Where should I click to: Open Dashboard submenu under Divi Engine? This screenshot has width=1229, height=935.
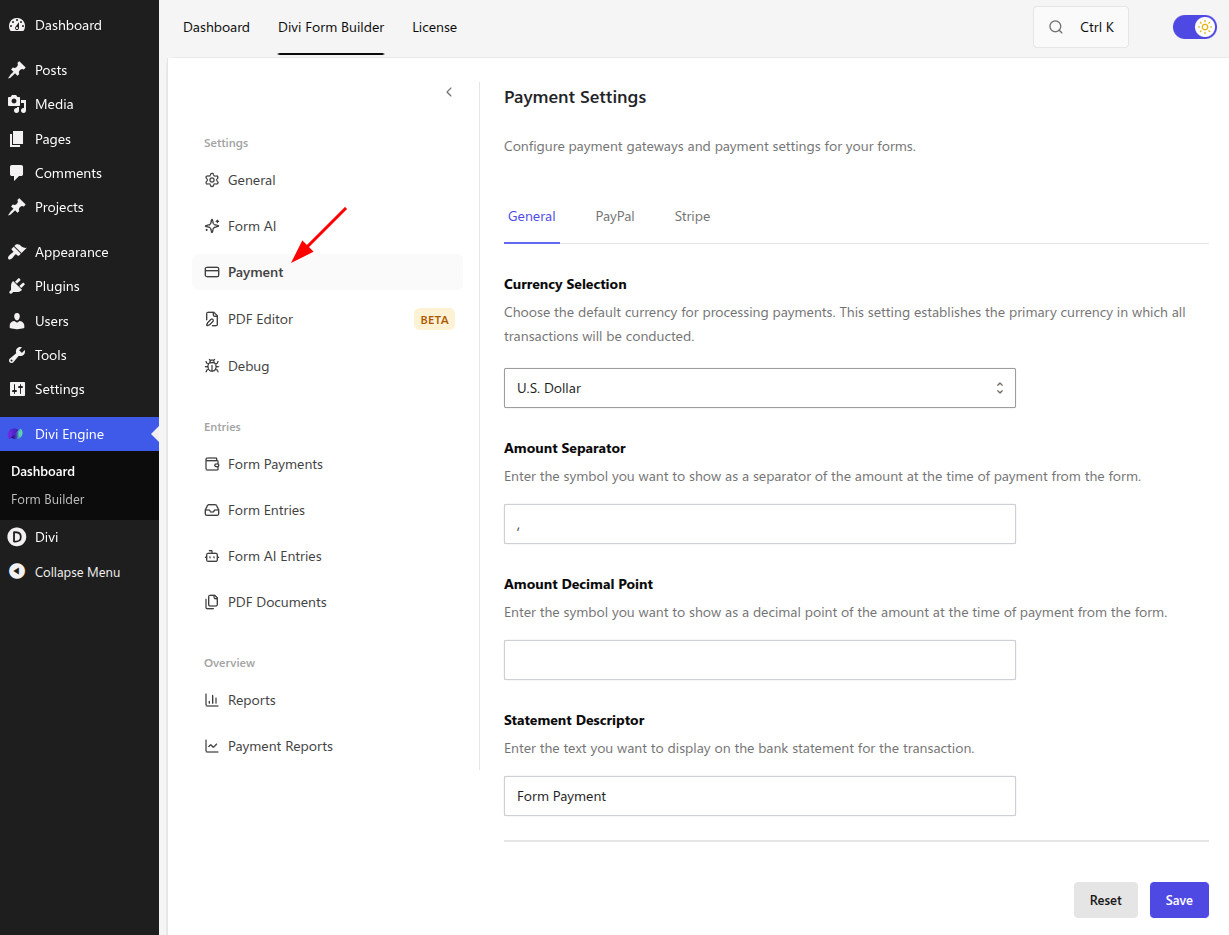click(43, 471)
